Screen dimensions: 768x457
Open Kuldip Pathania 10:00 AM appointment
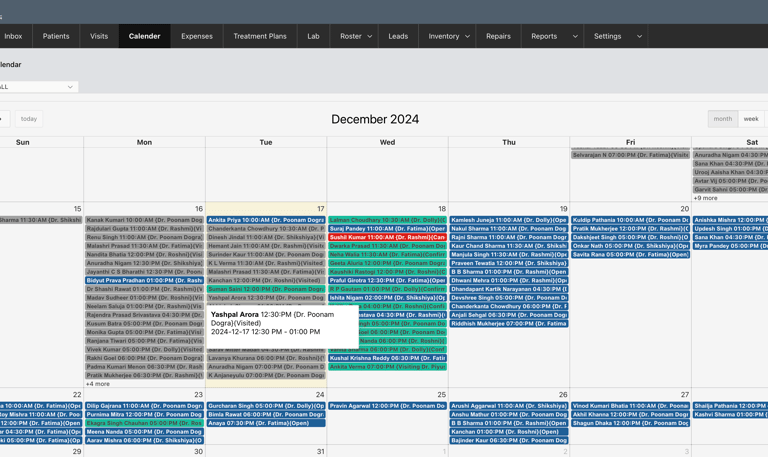pyautogui.click(x=630, y=220)
